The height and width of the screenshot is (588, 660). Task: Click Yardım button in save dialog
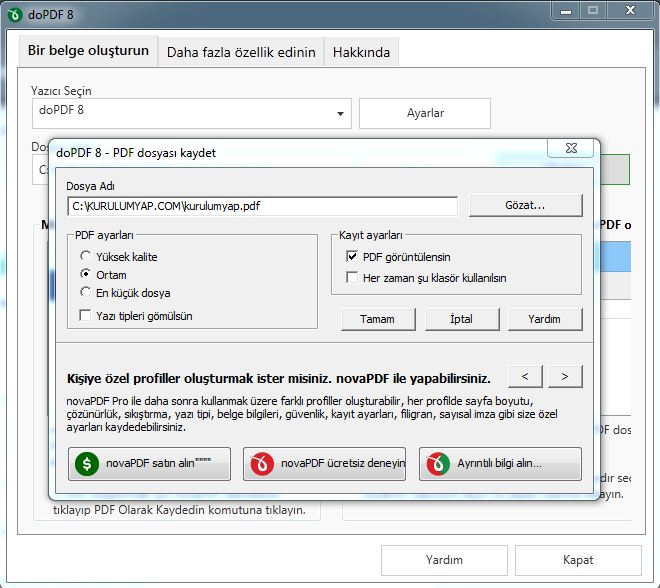tap(545, 319)
